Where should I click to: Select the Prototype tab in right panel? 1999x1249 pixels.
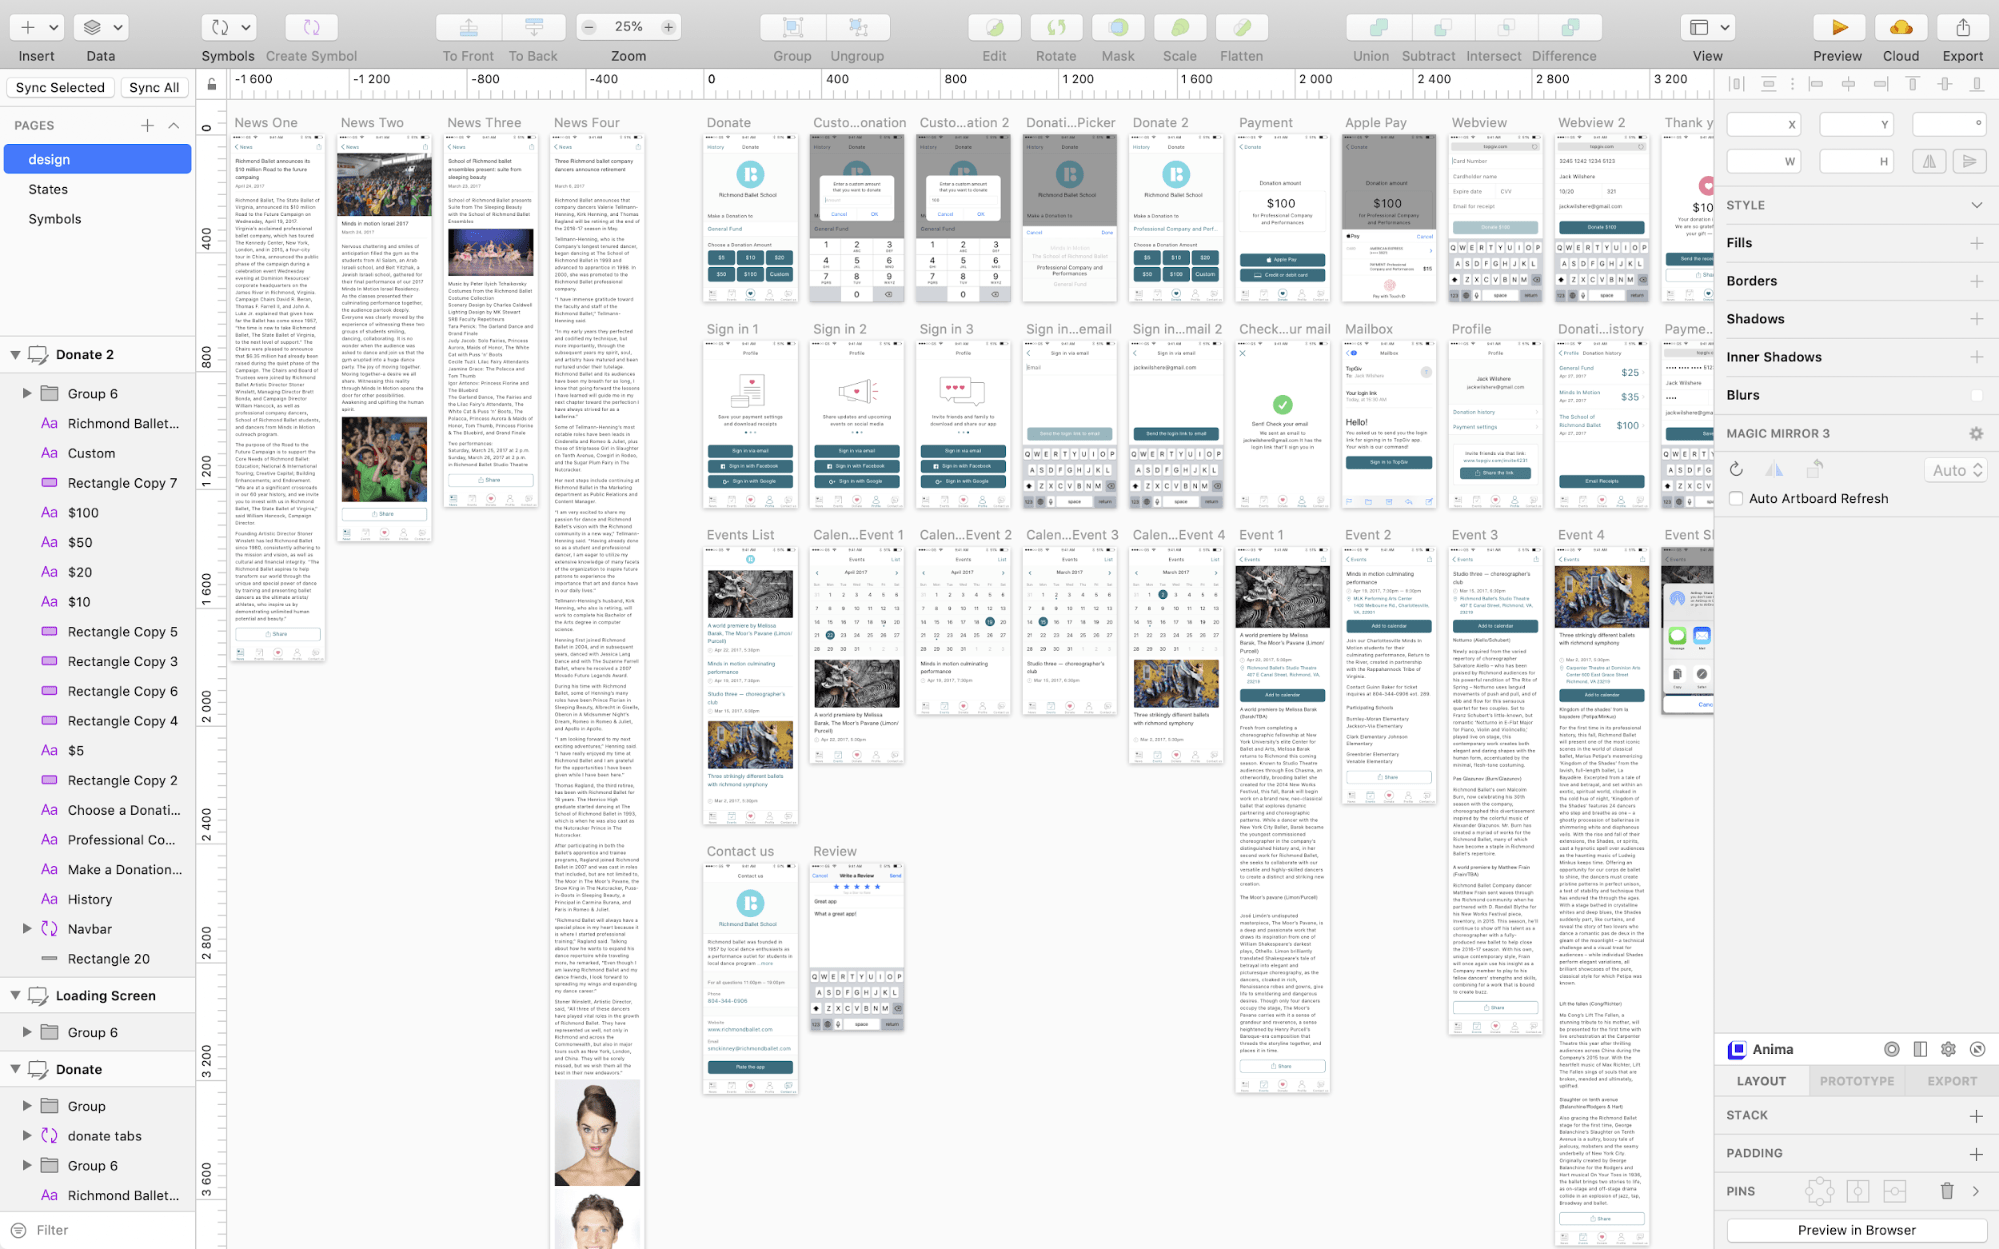(1857, 1081)
